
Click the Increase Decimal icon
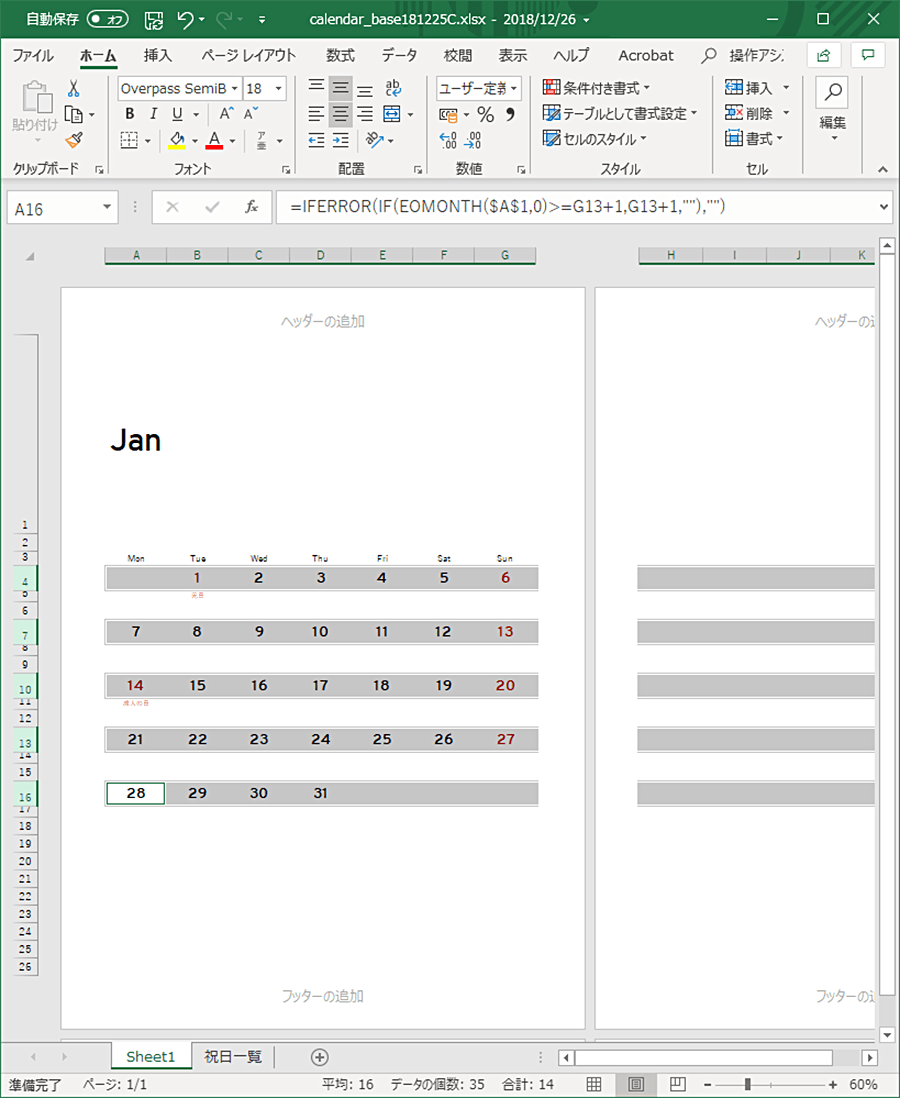click(448, 140)
